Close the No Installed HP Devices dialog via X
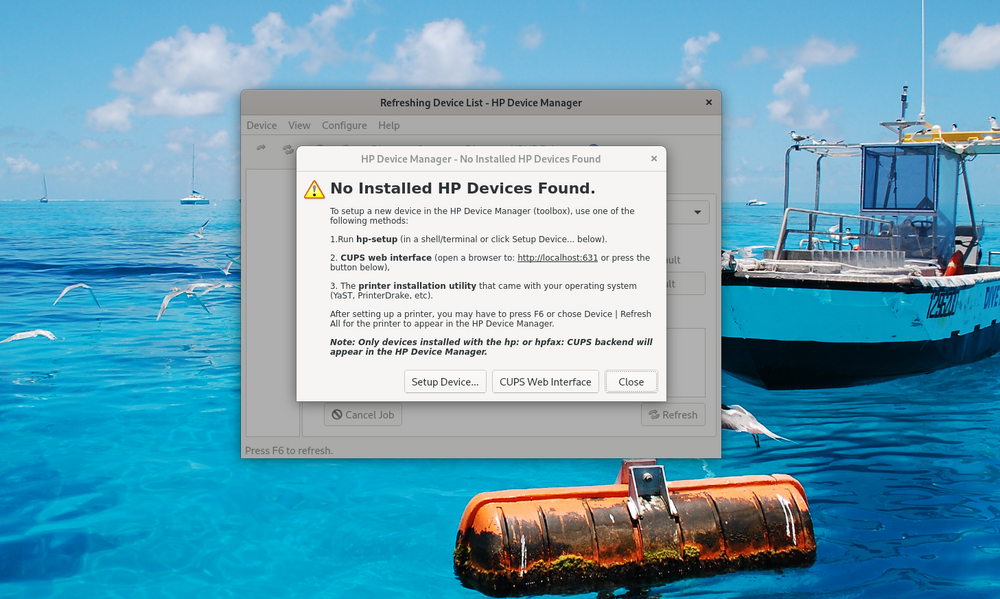This screenshot has height=599, width=1000. tap(654, 159)
